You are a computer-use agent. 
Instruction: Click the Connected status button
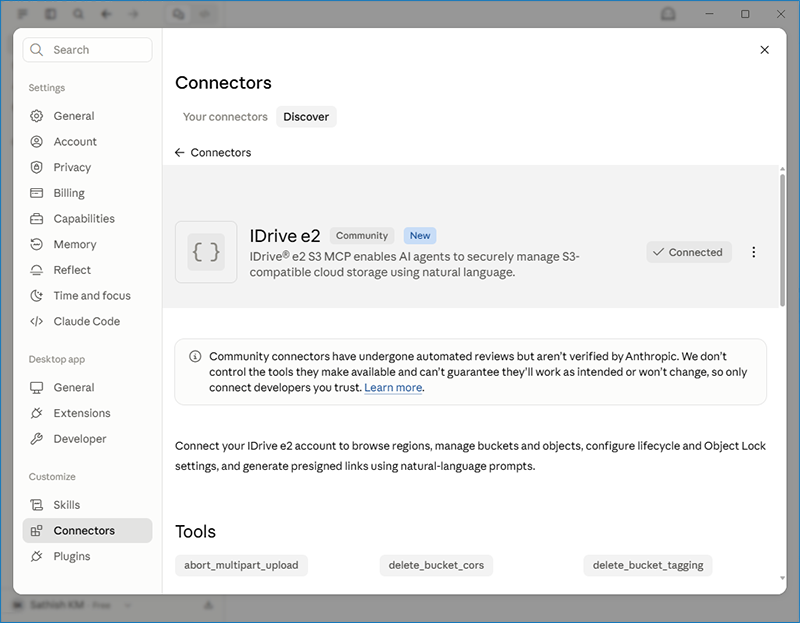tap(689, 252)
